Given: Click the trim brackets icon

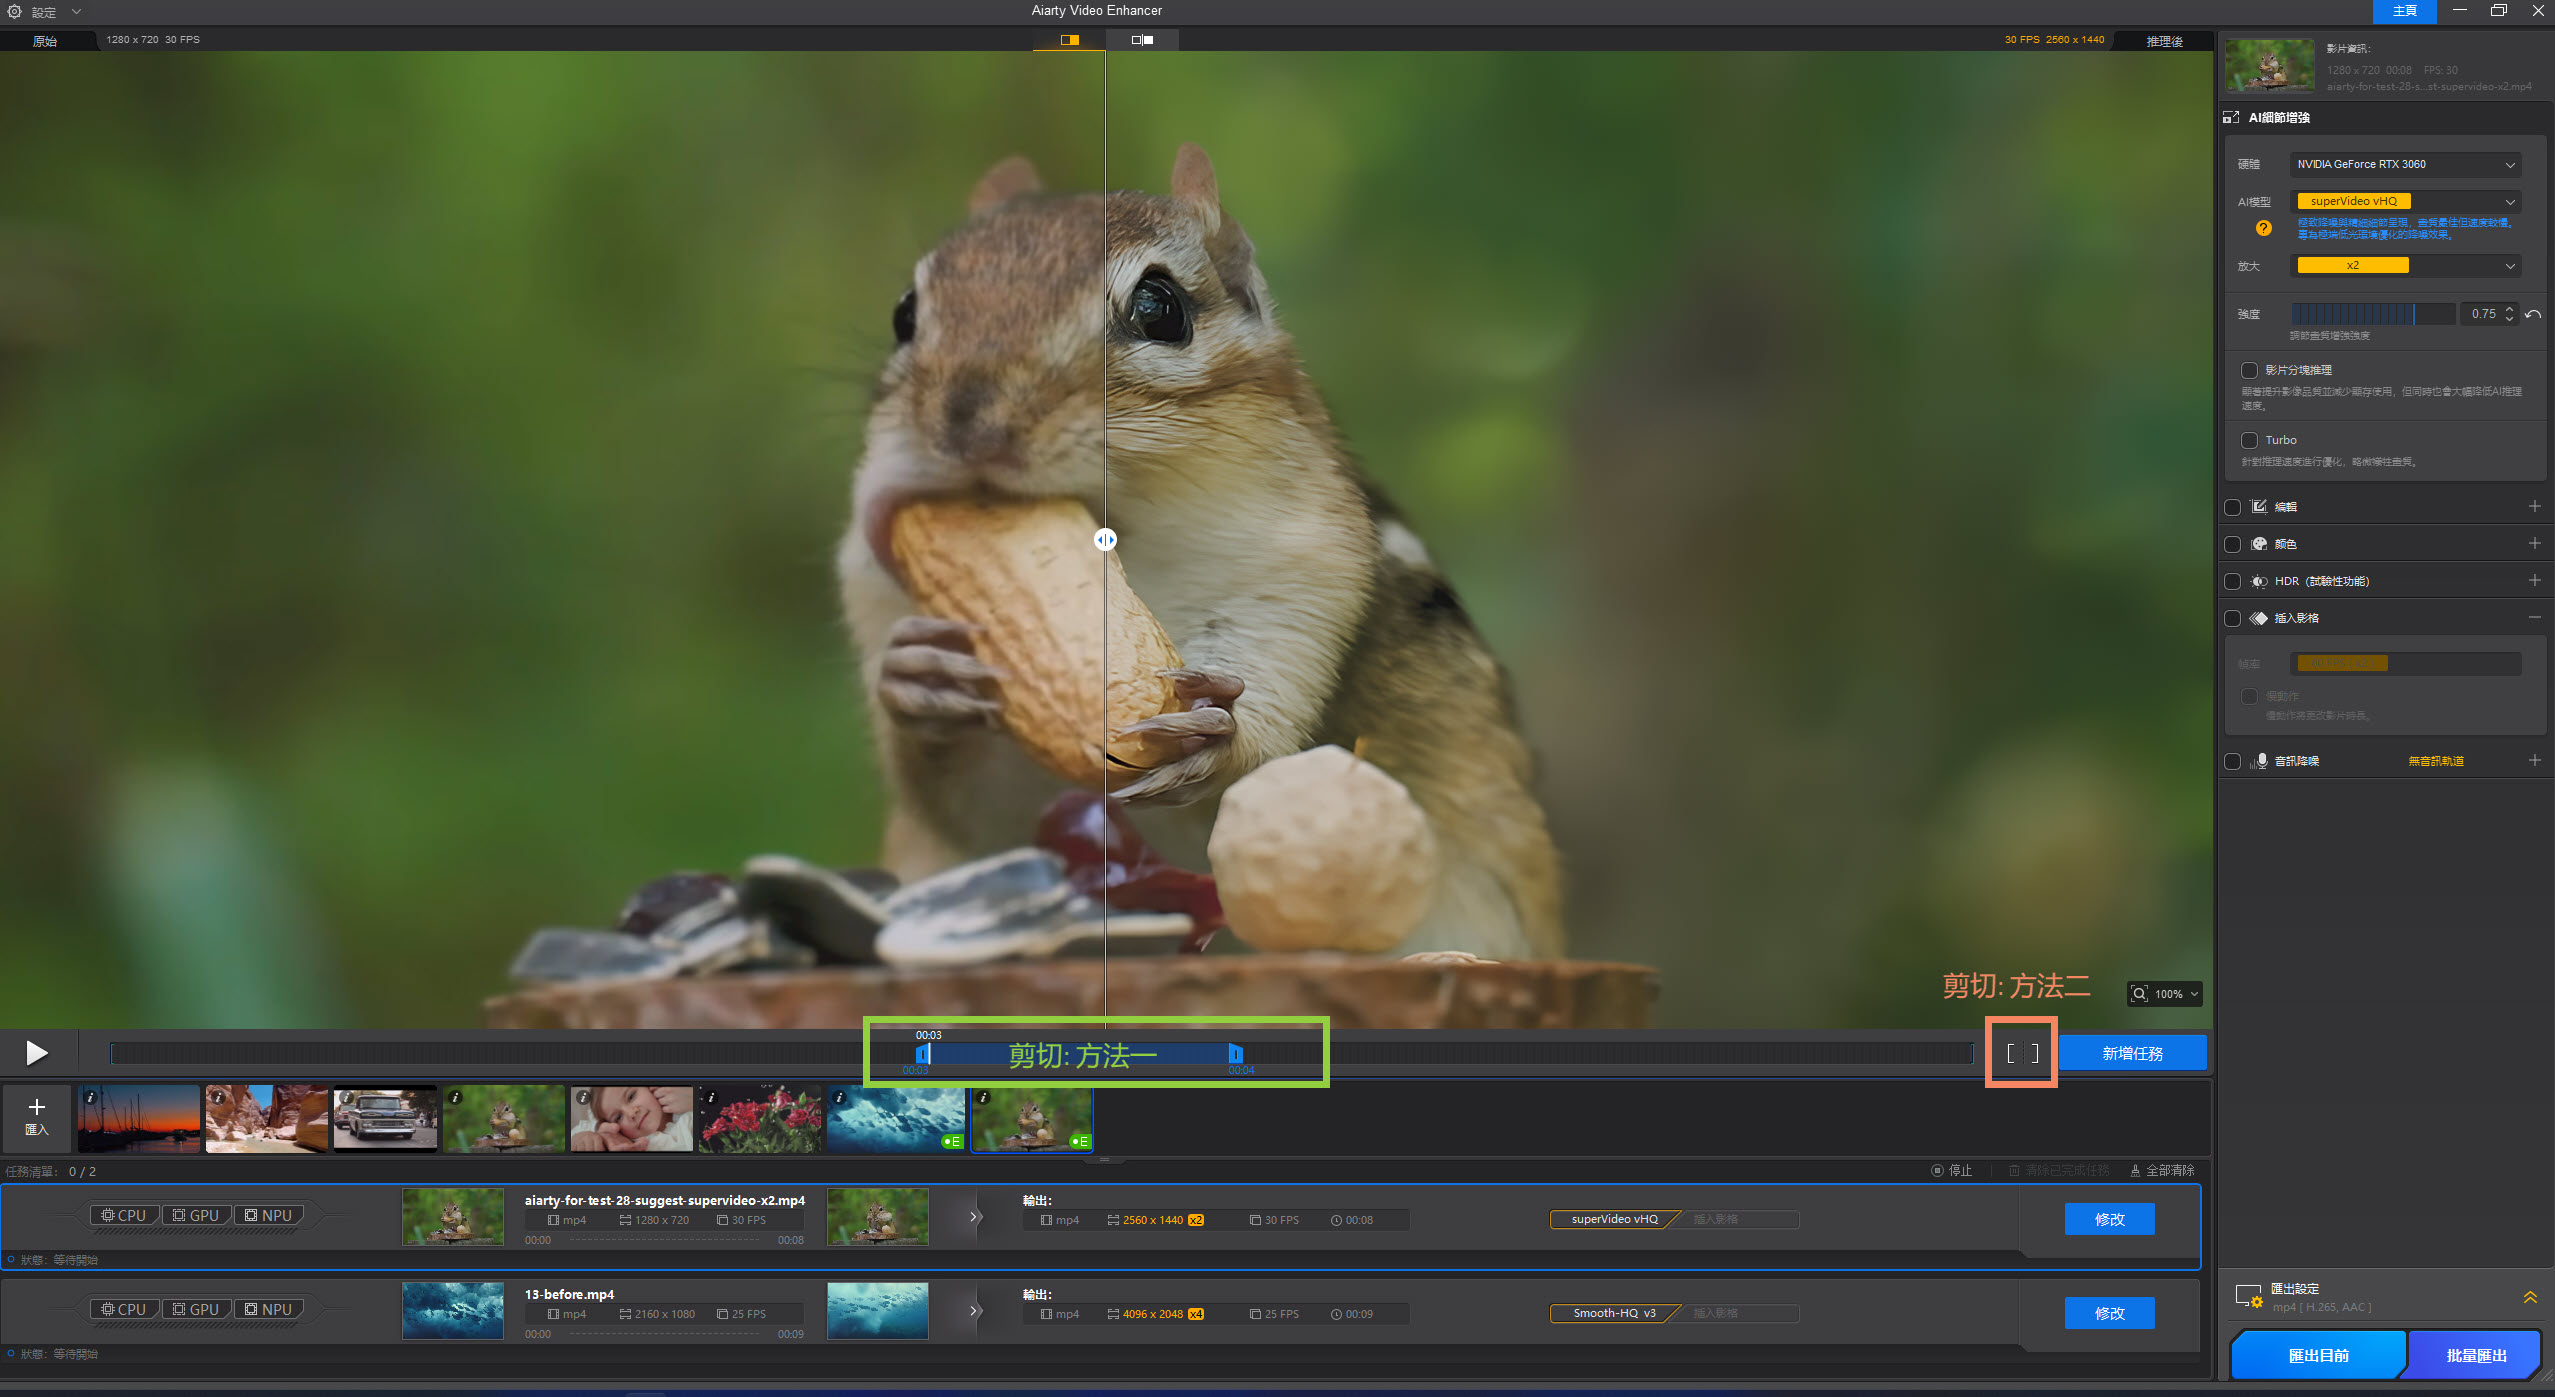Looking at the screenshot, I should [x=2021, y=1053].
